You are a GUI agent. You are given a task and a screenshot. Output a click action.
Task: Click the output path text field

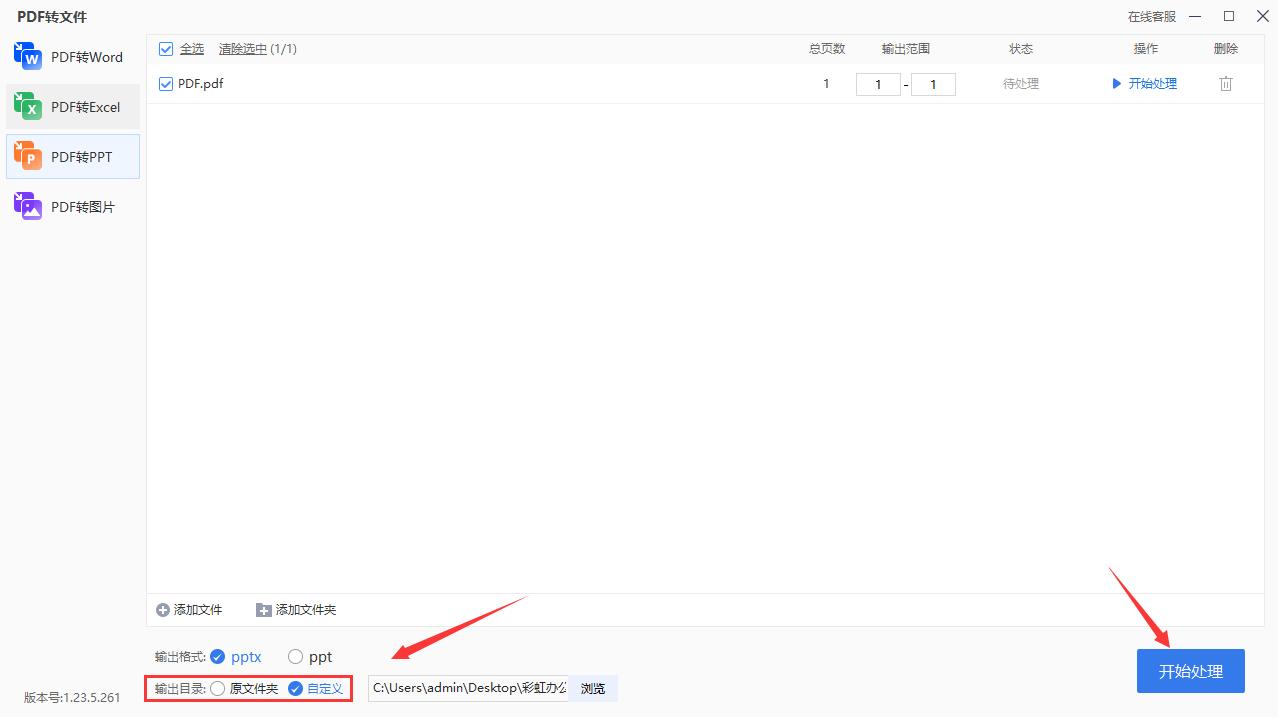468,689
